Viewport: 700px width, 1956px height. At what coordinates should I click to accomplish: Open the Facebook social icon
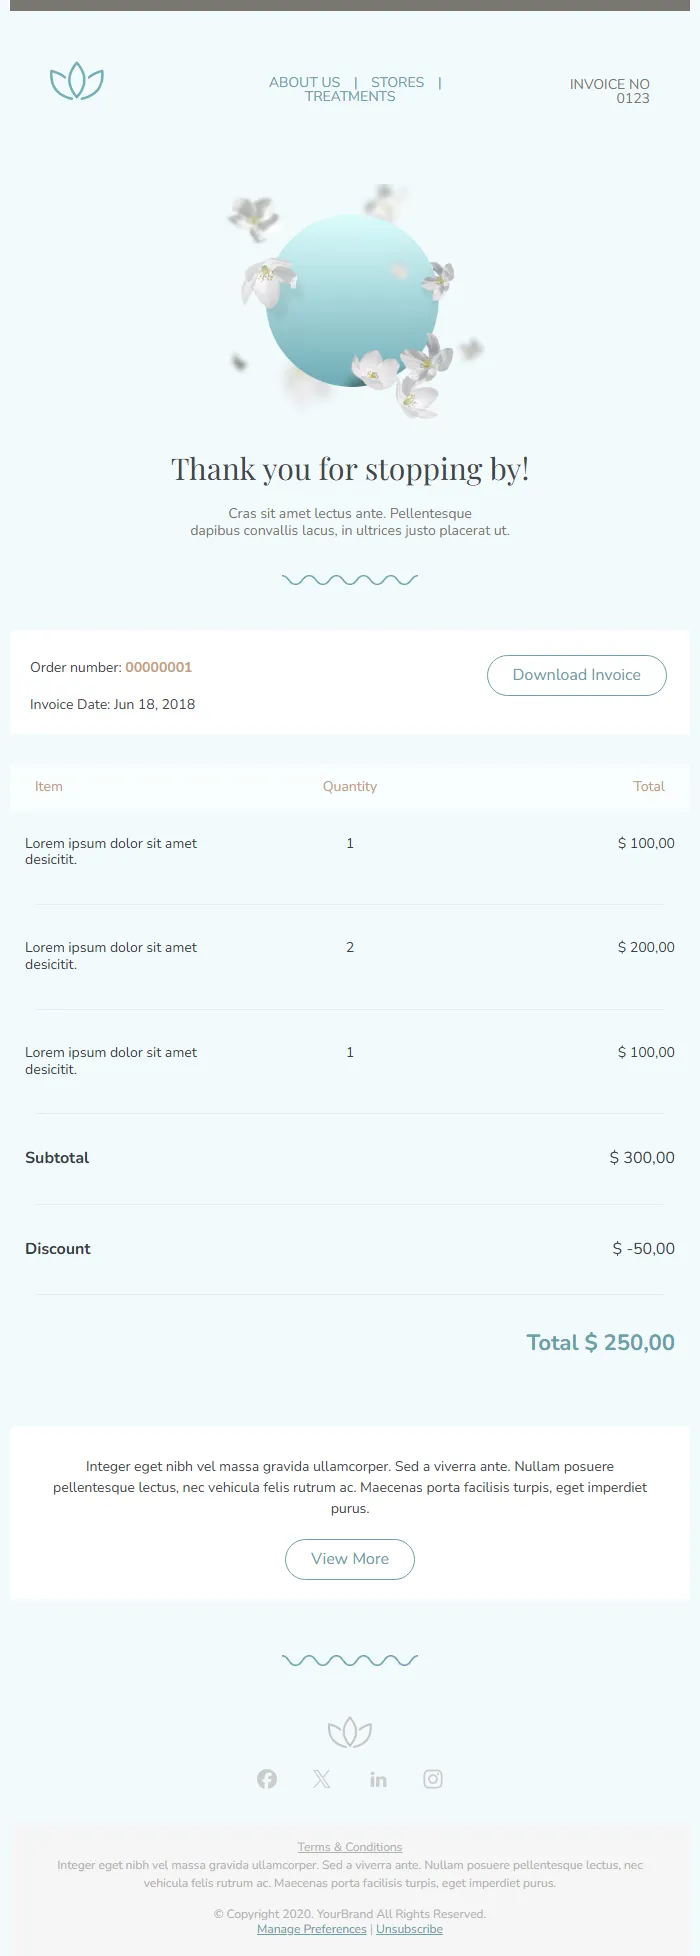pyautogui.click(x=267, y=1779)
